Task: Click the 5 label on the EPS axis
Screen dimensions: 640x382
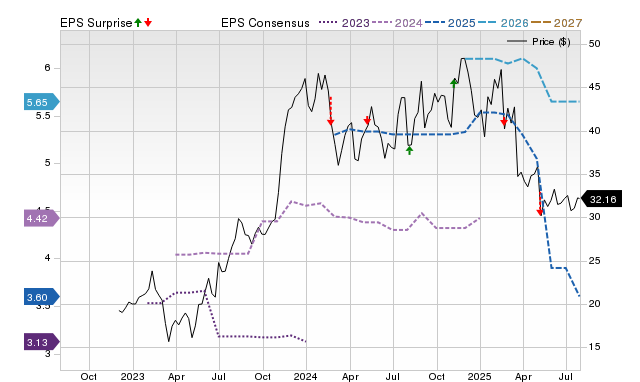Action: click(48, 163)
